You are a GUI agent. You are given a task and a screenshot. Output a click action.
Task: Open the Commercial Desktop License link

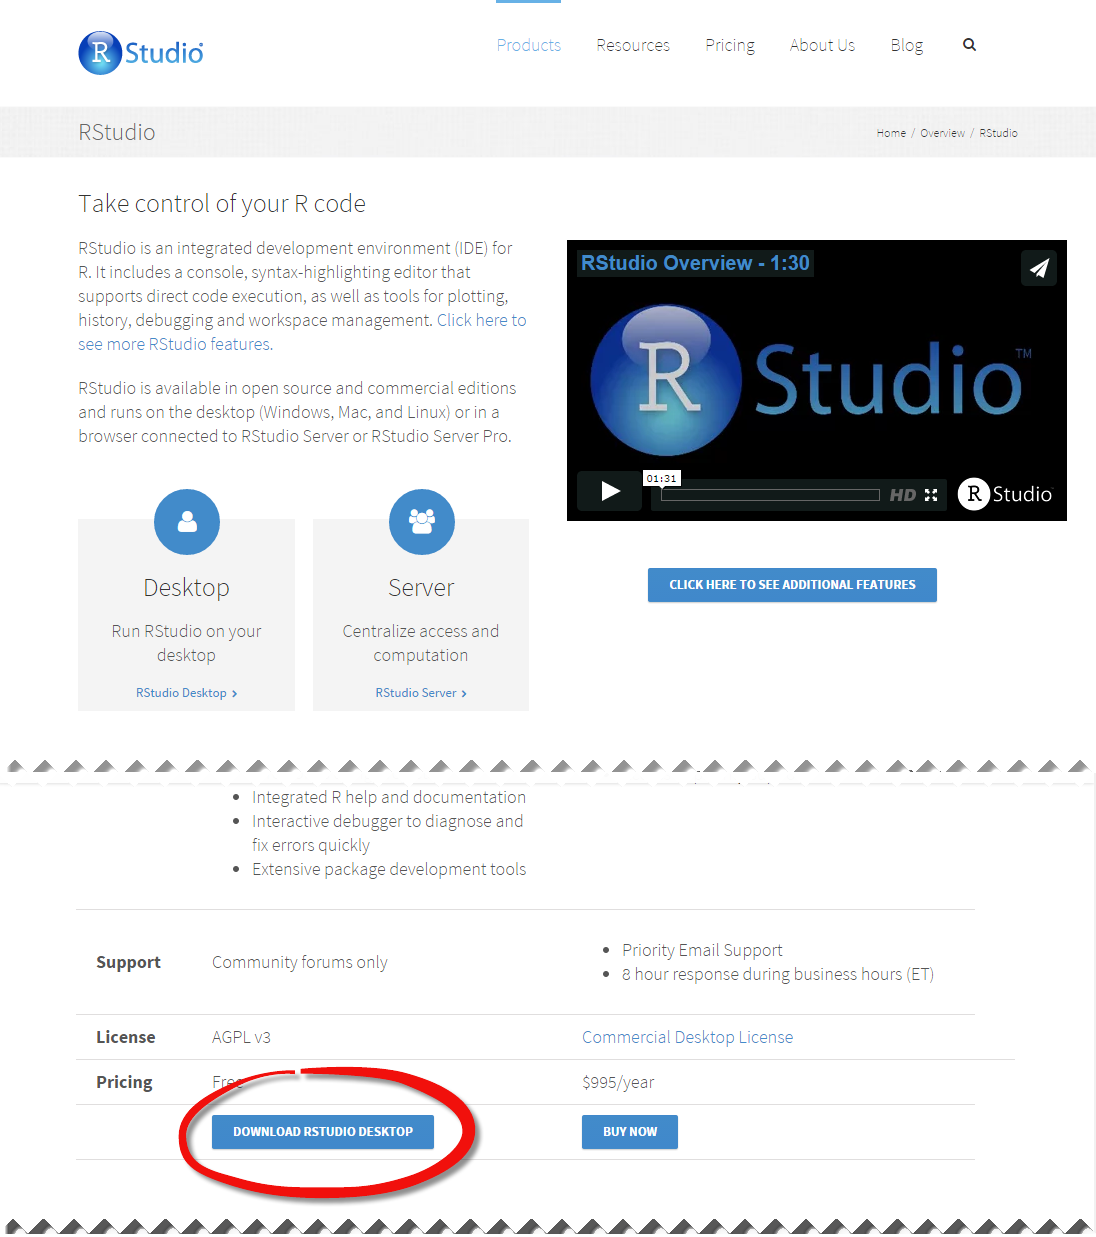click(687, 1037)
